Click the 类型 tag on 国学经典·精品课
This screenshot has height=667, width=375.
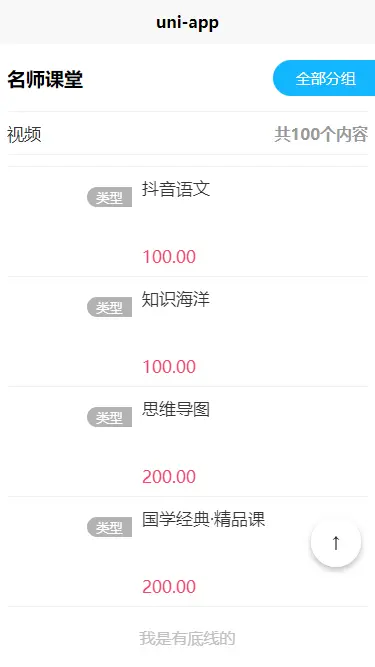pyautogui.click(x=109, y=527)
